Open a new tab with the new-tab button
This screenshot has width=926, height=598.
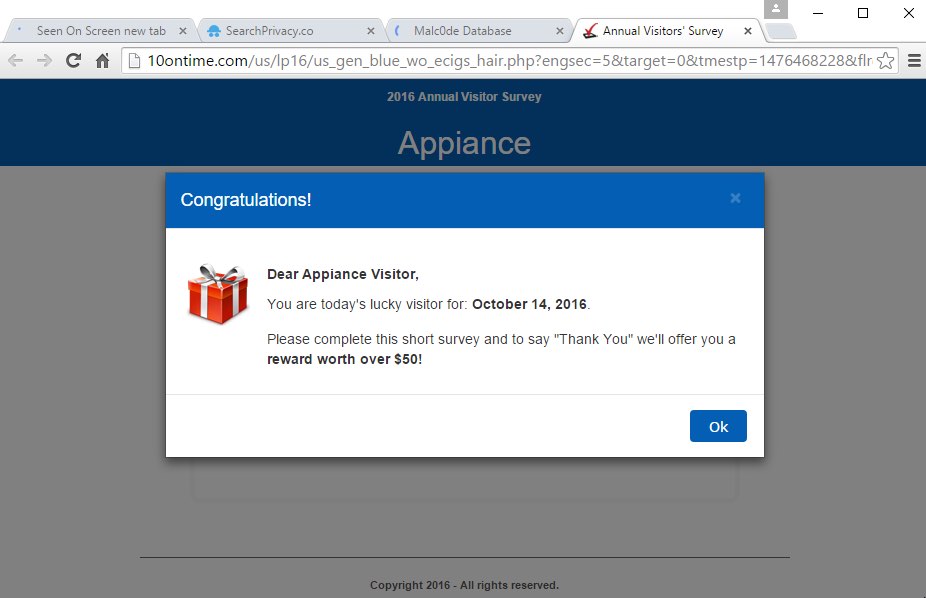[x=782, y=31]
